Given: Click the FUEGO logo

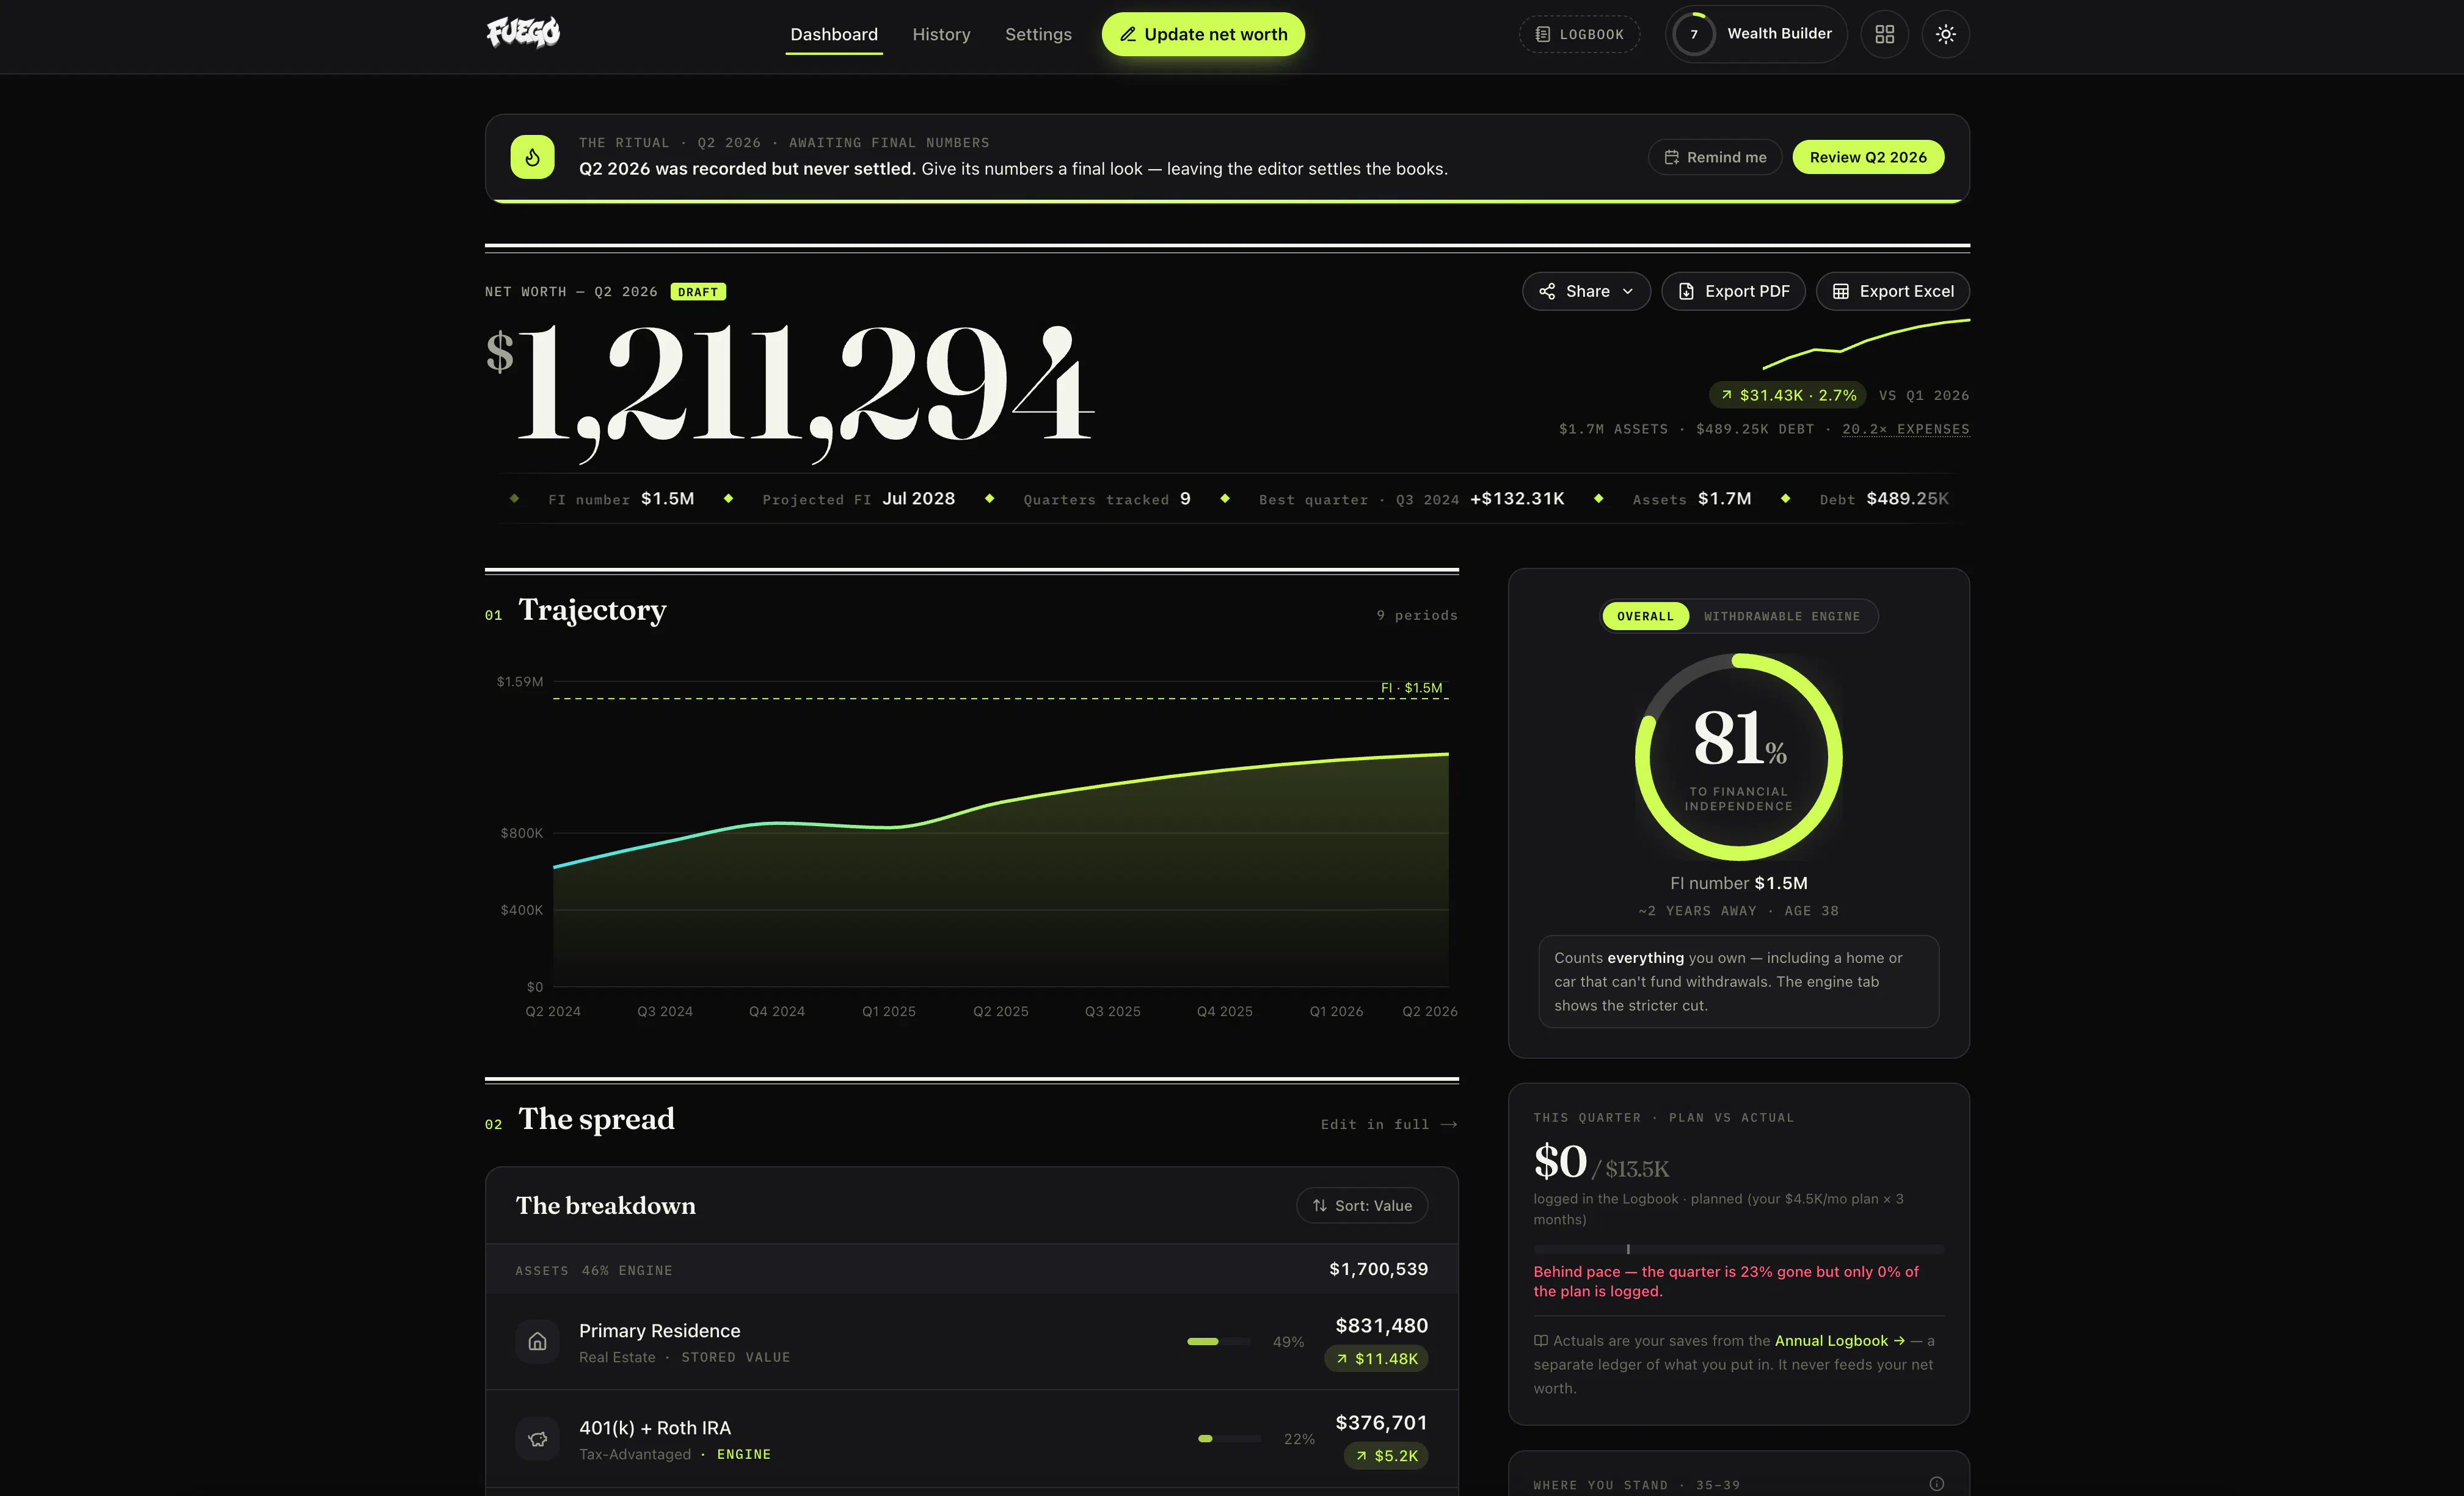Looking at the screenshot, I should point(523,33).
